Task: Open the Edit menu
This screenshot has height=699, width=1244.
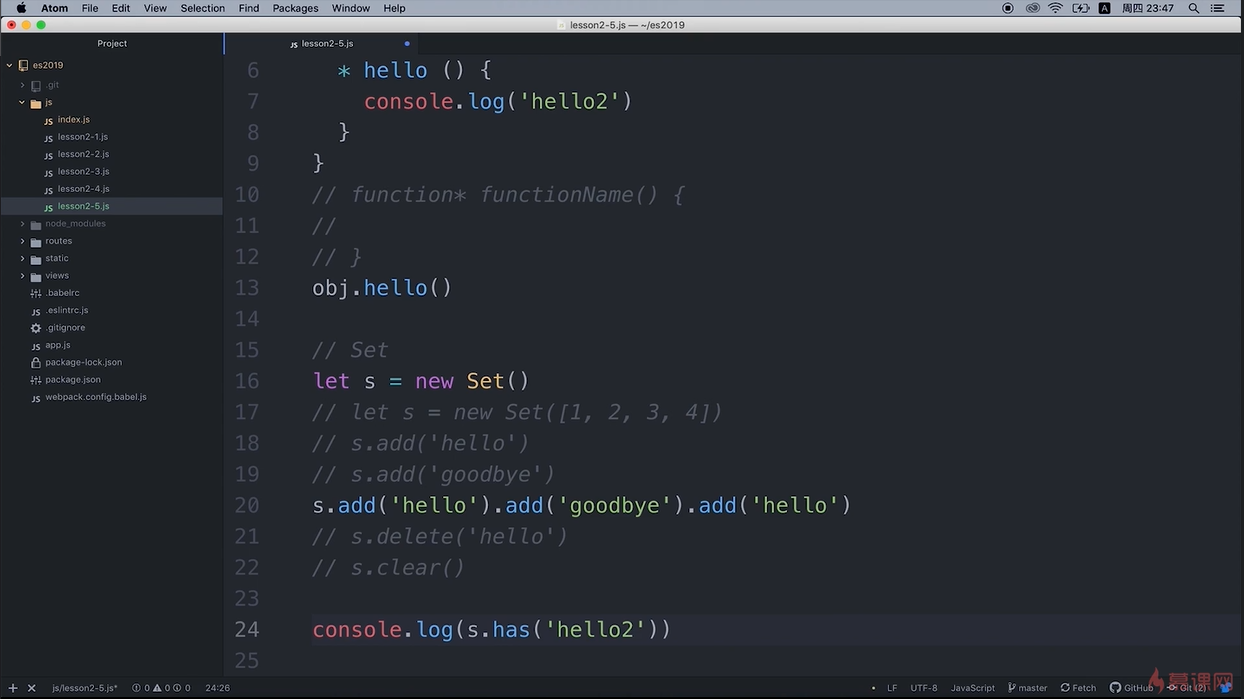Action: pos(121,8)
